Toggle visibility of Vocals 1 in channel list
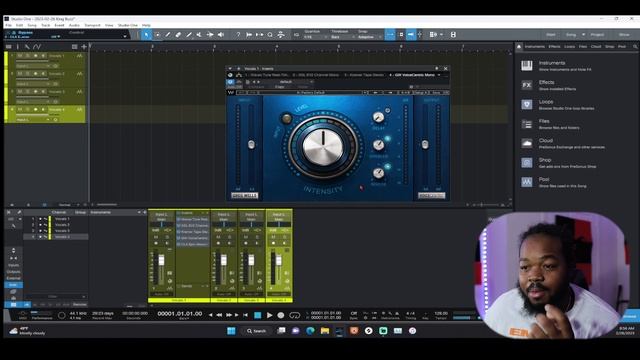 (x=40, y=219)
